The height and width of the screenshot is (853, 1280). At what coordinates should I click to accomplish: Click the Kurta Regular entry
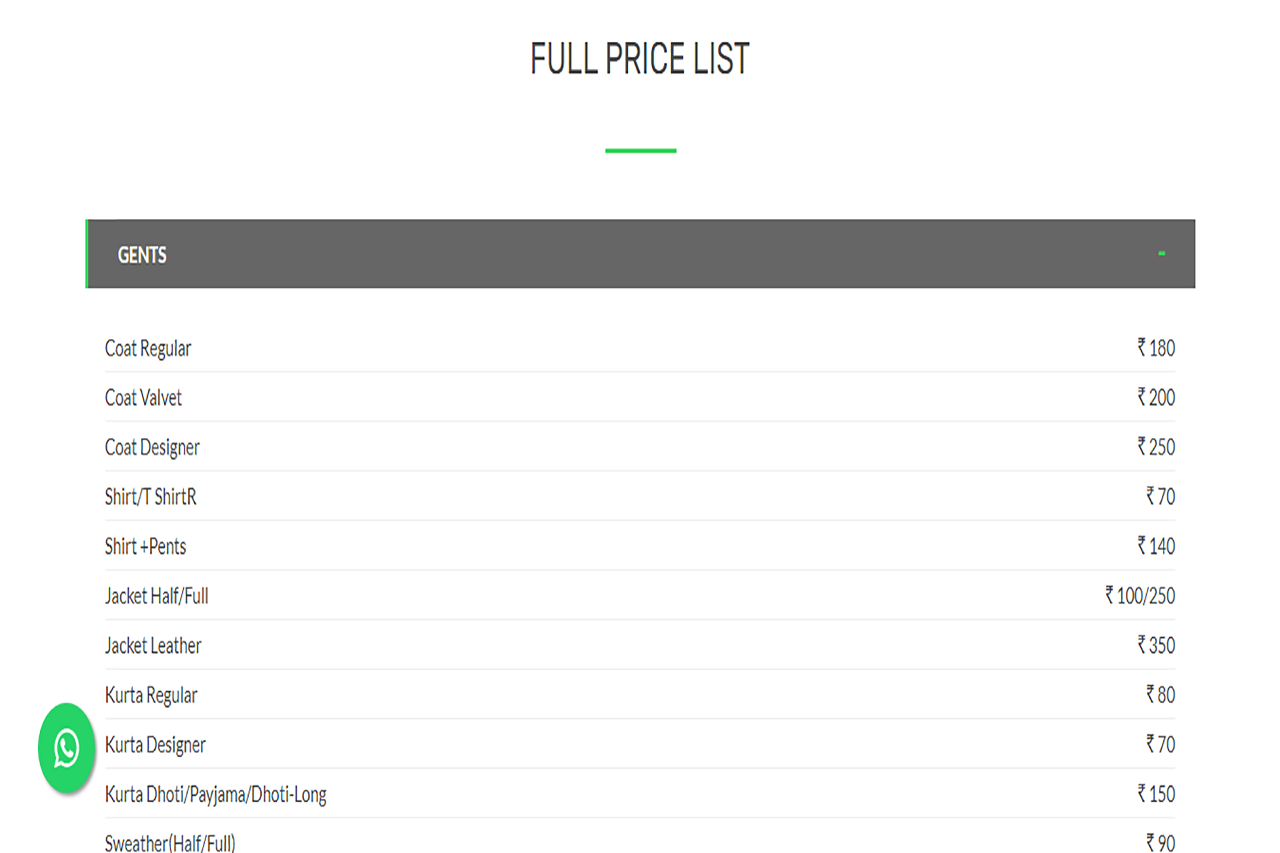[x=640, y=695]
